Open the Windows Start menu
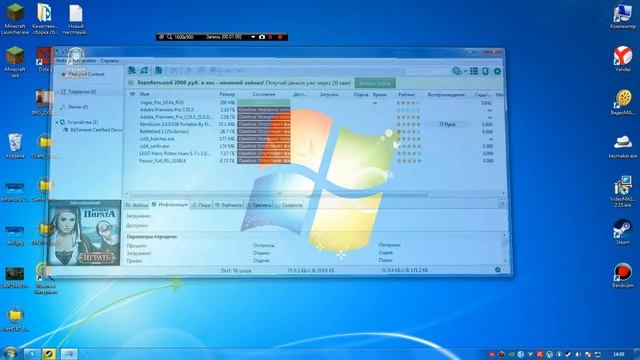640x360 pixels. [10, 353]
